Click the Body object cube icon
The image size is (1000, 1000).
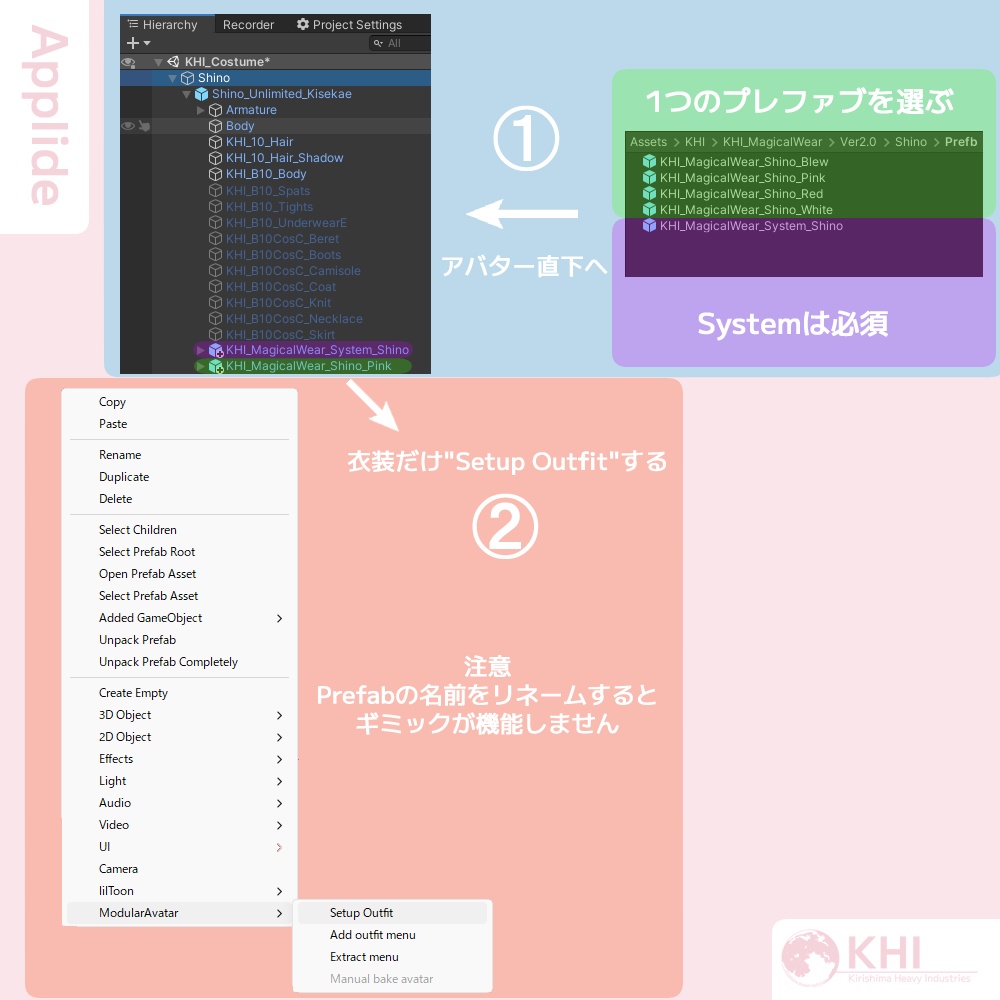click(216, 126)
